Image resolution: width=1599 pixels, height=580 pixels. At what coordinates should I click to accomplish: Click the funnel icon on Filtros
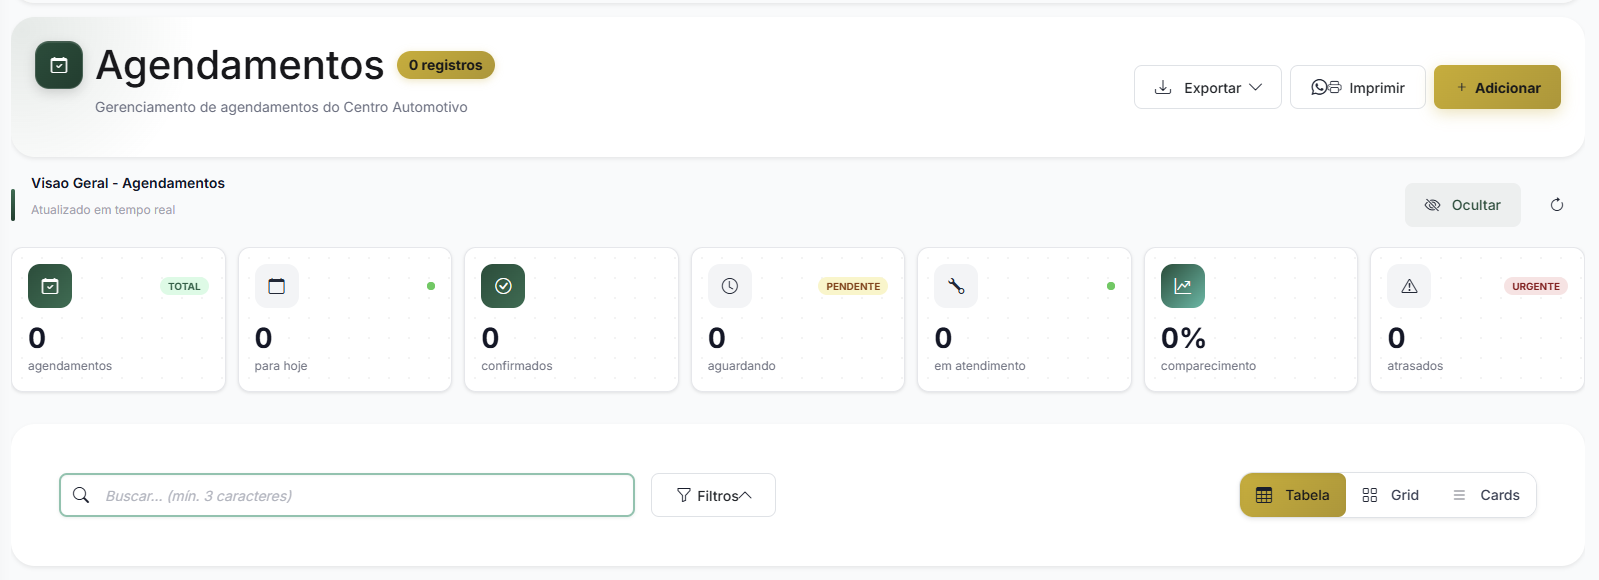[x=684, y=495]
